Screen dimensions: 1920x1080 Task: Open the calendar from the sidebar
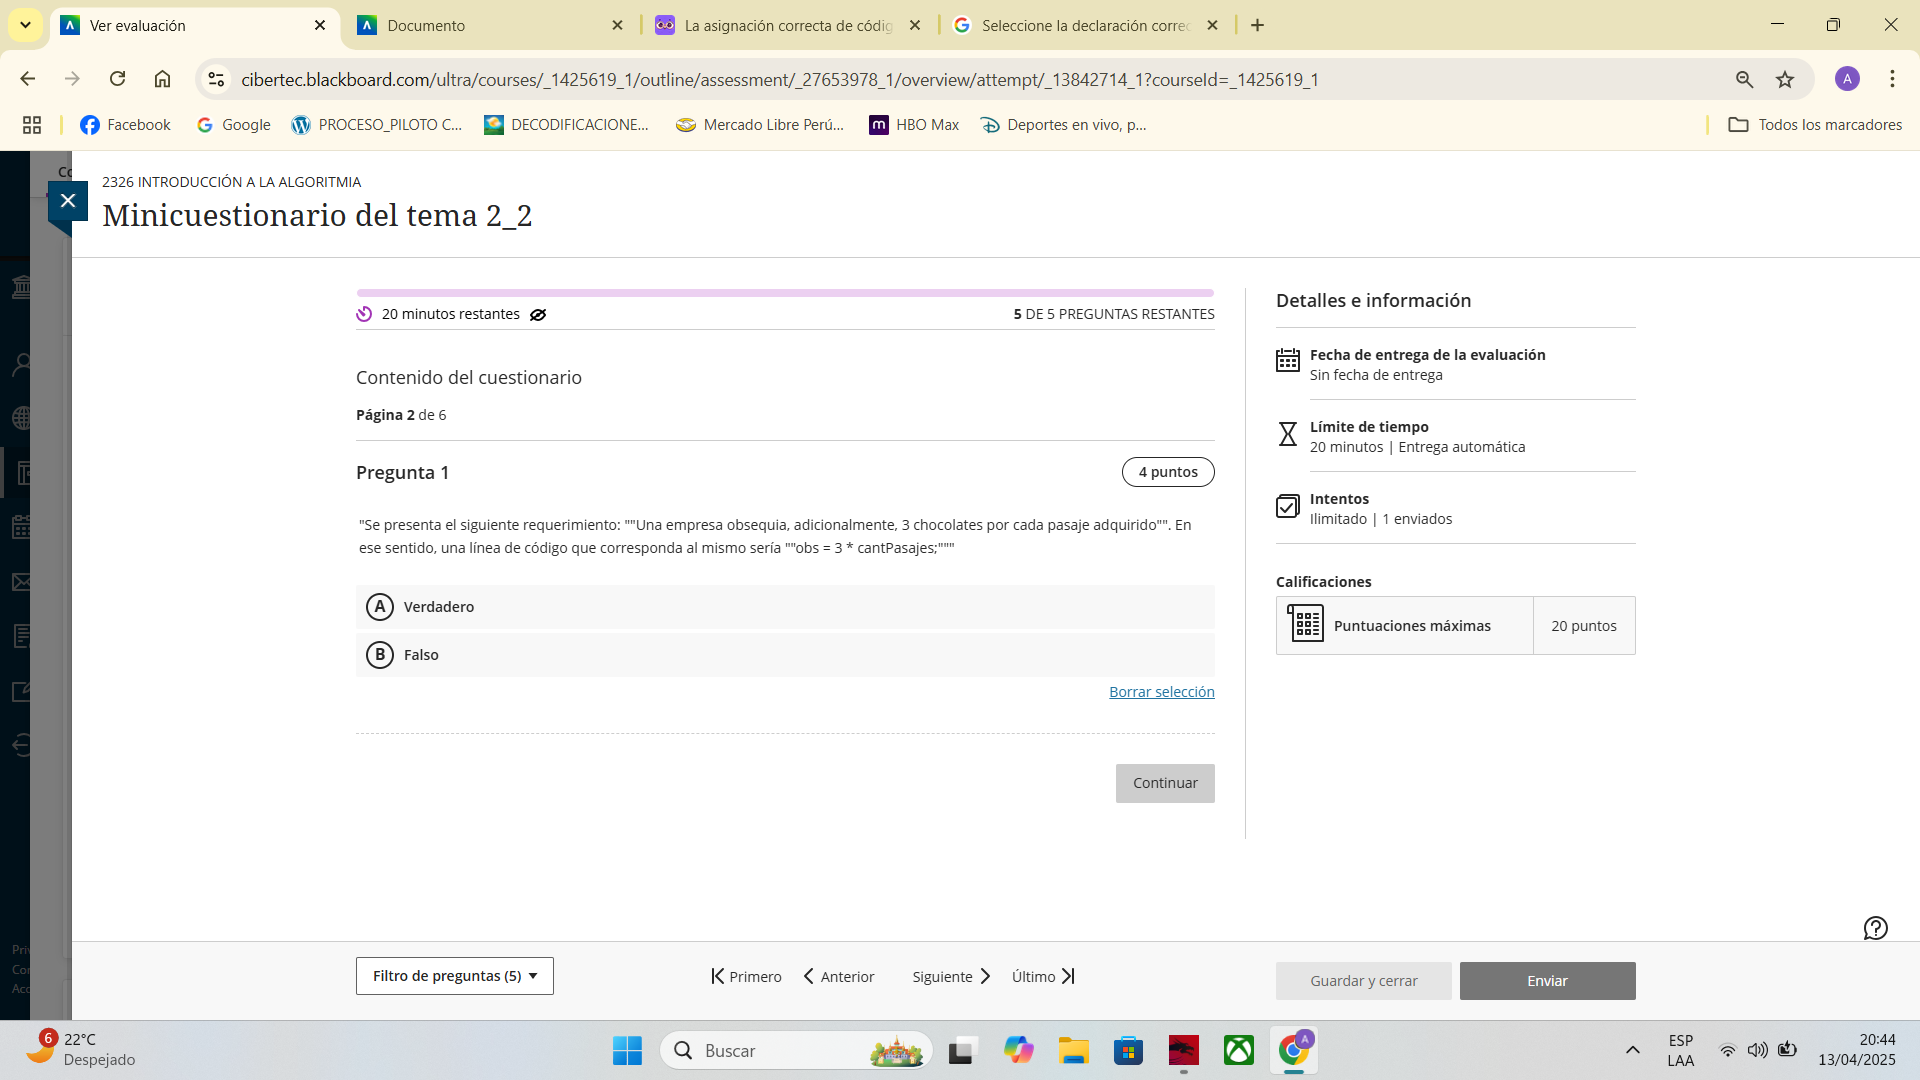[x=22, y=527]
